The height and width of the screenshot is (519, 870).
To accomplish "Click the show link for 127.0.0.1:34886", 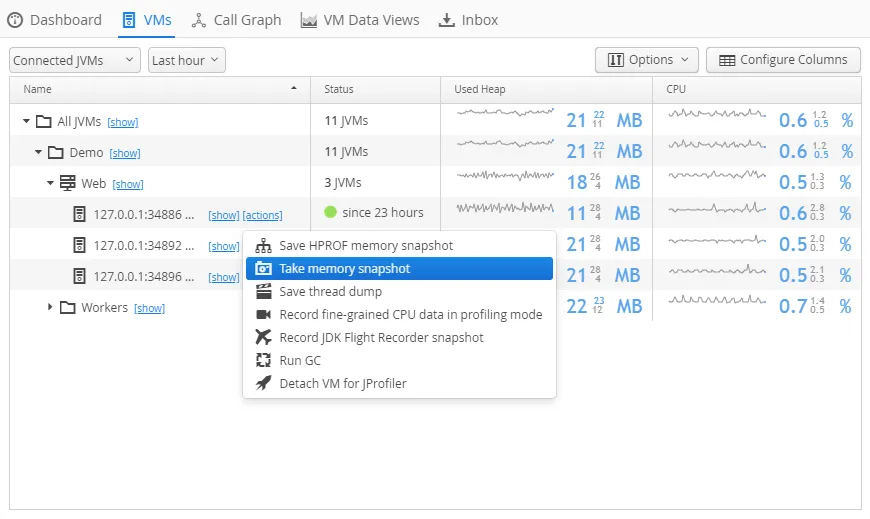I will (224, 215).
